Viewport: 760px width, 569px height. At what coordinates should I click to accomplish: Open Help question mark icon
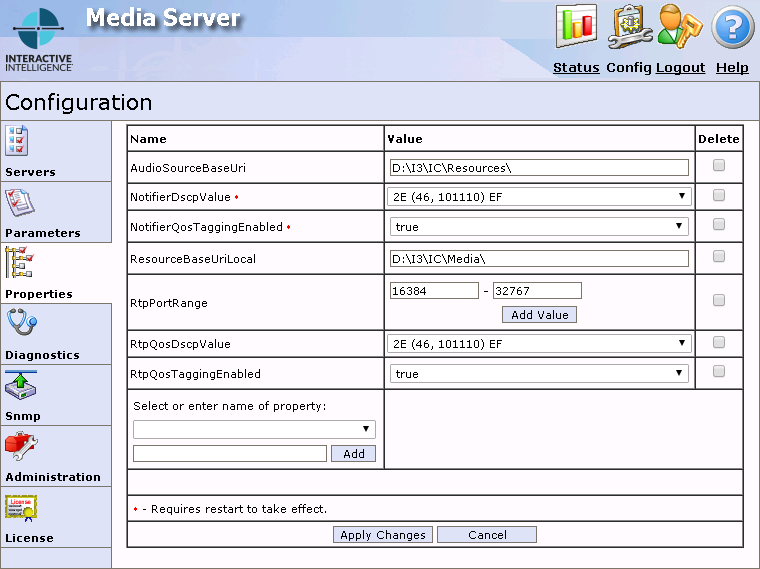point(732,27)
